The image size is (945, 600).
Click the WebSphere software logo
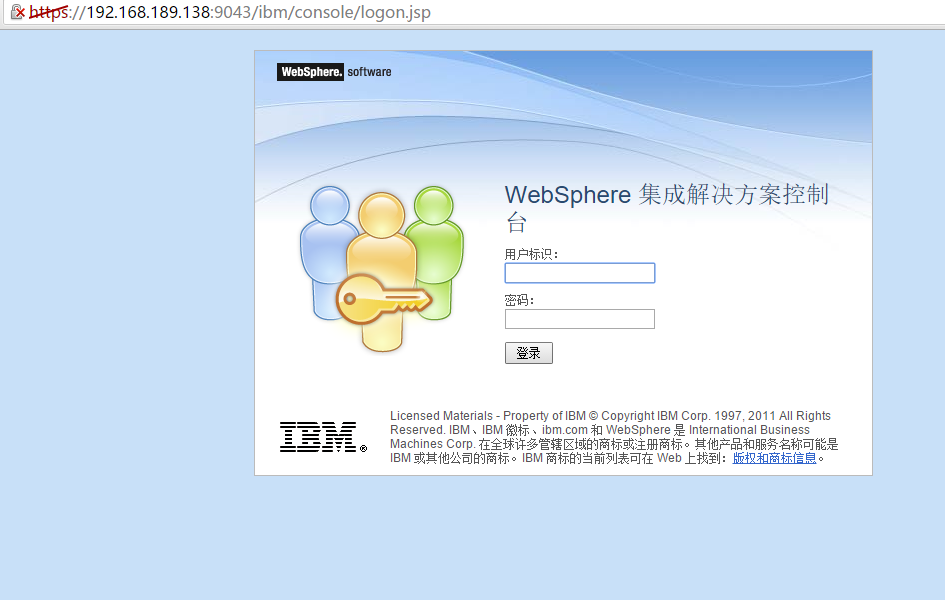point(334,72)
